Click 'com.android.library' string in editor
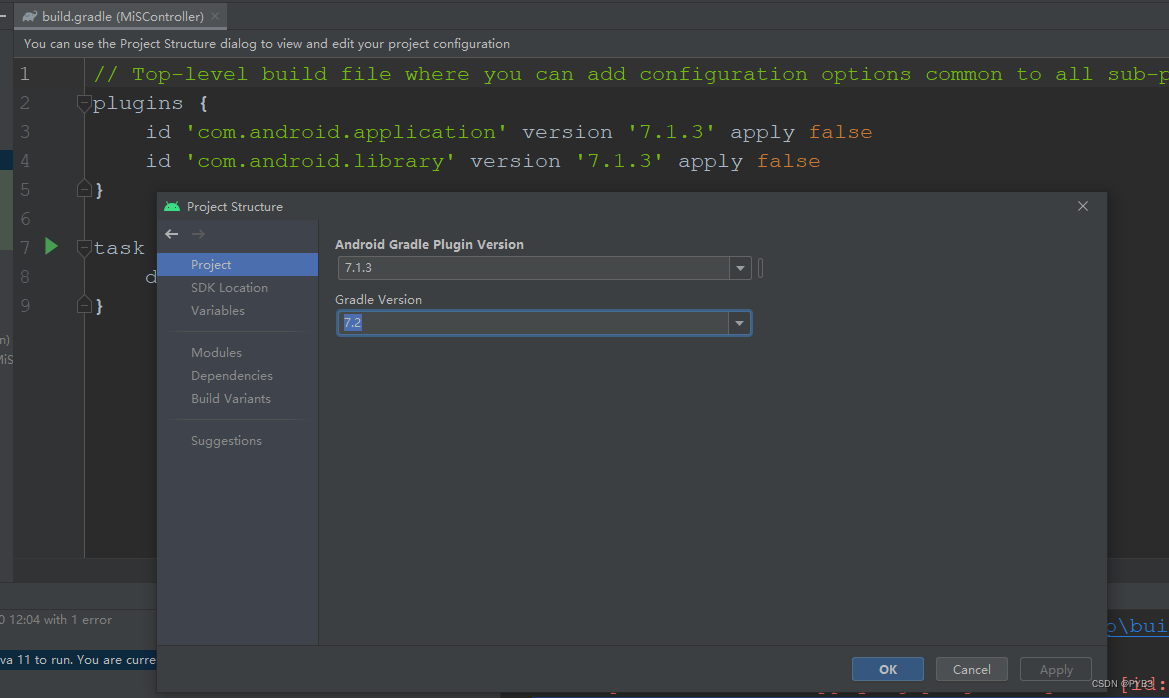 tap(321, 161)
